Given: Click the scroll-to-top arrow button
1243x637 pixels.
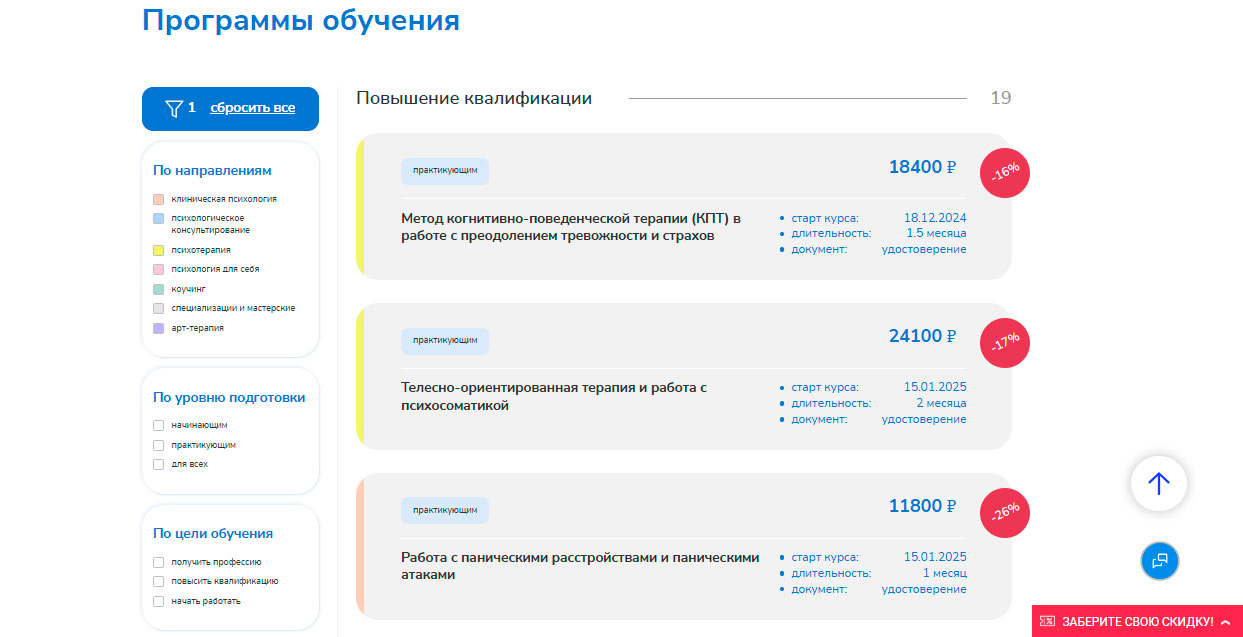Looking at the screenshot, I should click(x=1158, y=484).
